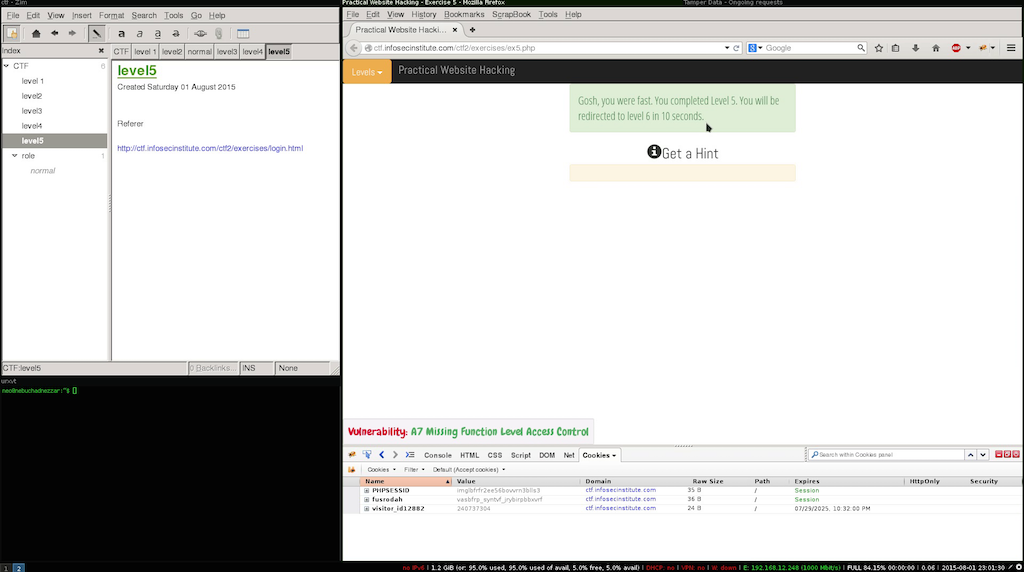Open Cookies panel tab dropdown
1024x572 pixels.
(x=613, y=456)
